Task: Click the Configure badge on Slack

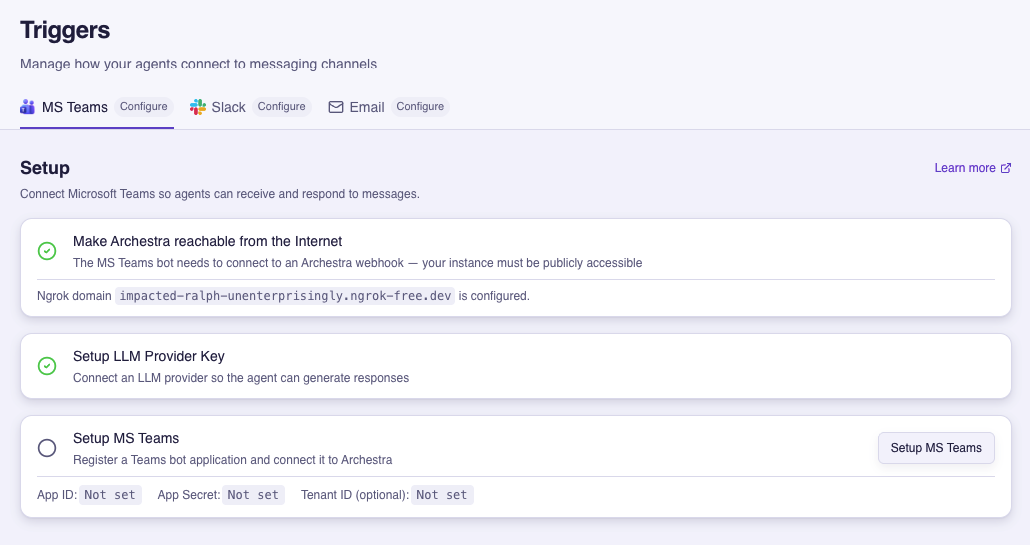Action: tap(281, 107)
